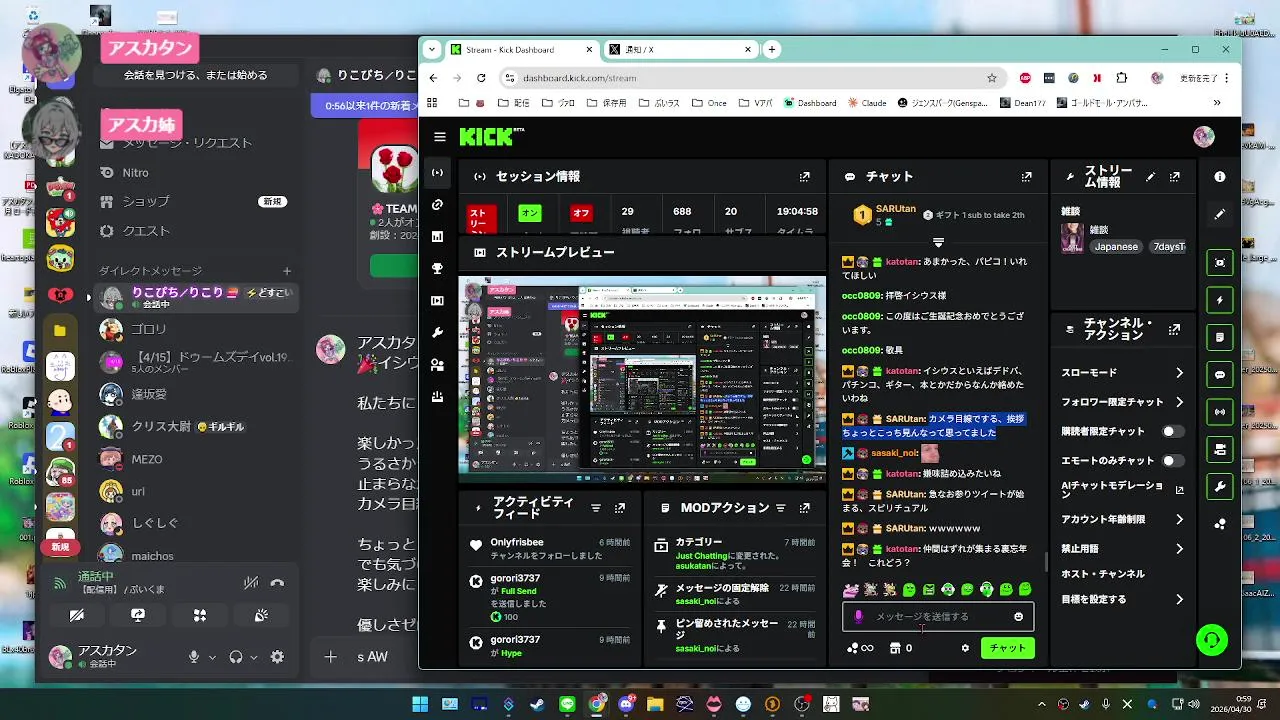
Task: Toggle 購読者限定チャット switch
Action: [1172, 431]
